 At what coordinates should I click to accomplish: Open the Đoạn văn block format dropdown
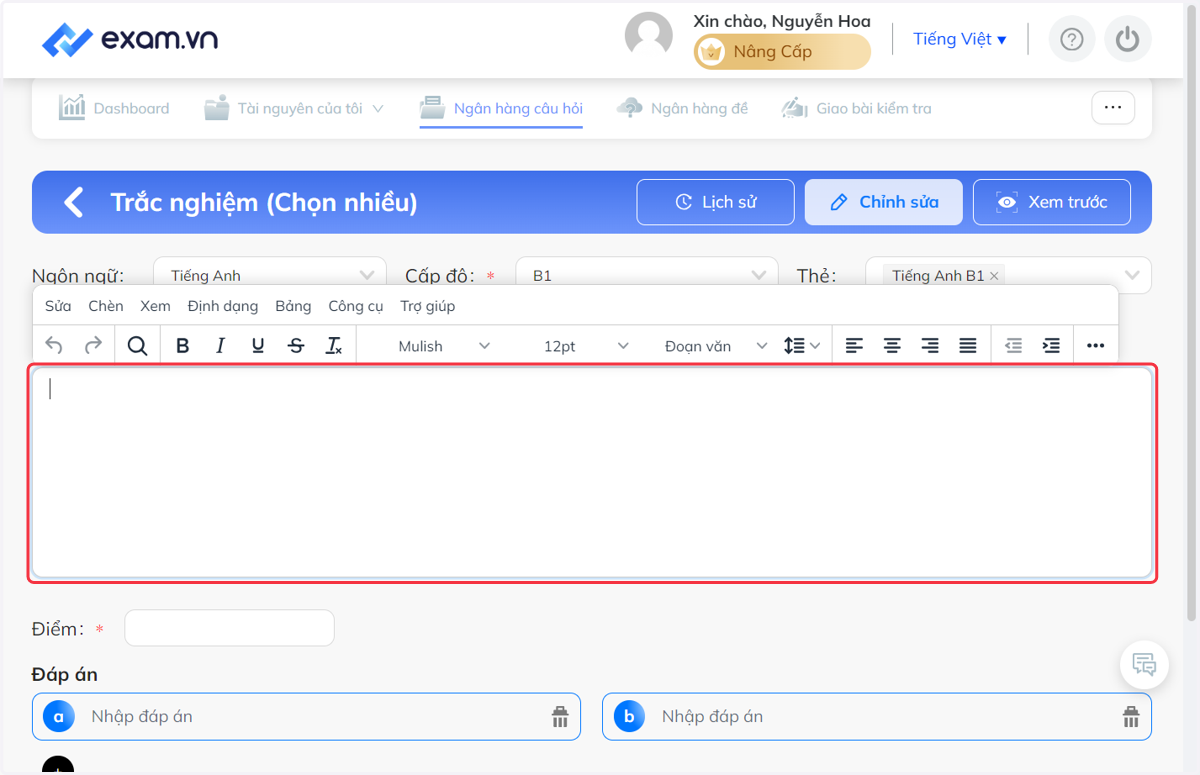tap(716, 346)
